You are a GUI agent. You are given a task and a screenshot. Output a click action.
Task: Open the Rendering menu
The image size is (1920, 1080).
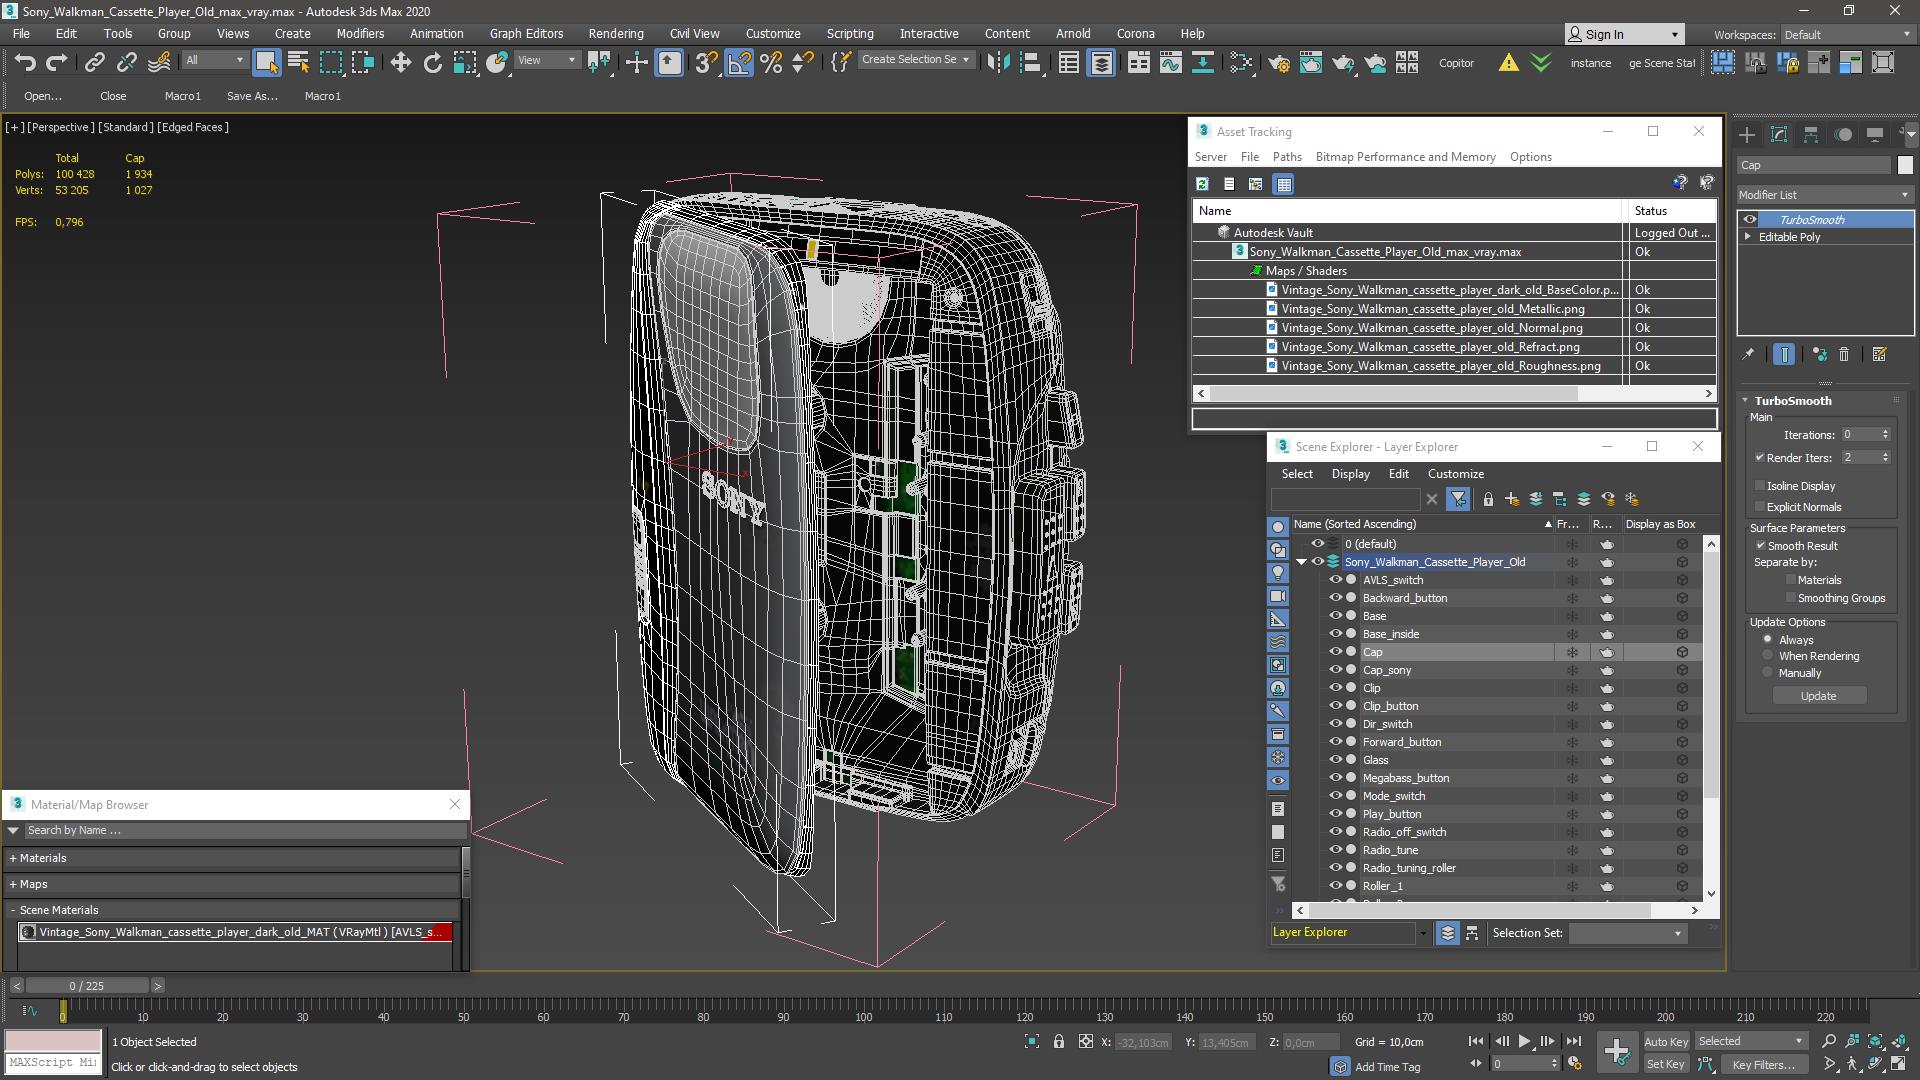[x=615, y=33]
